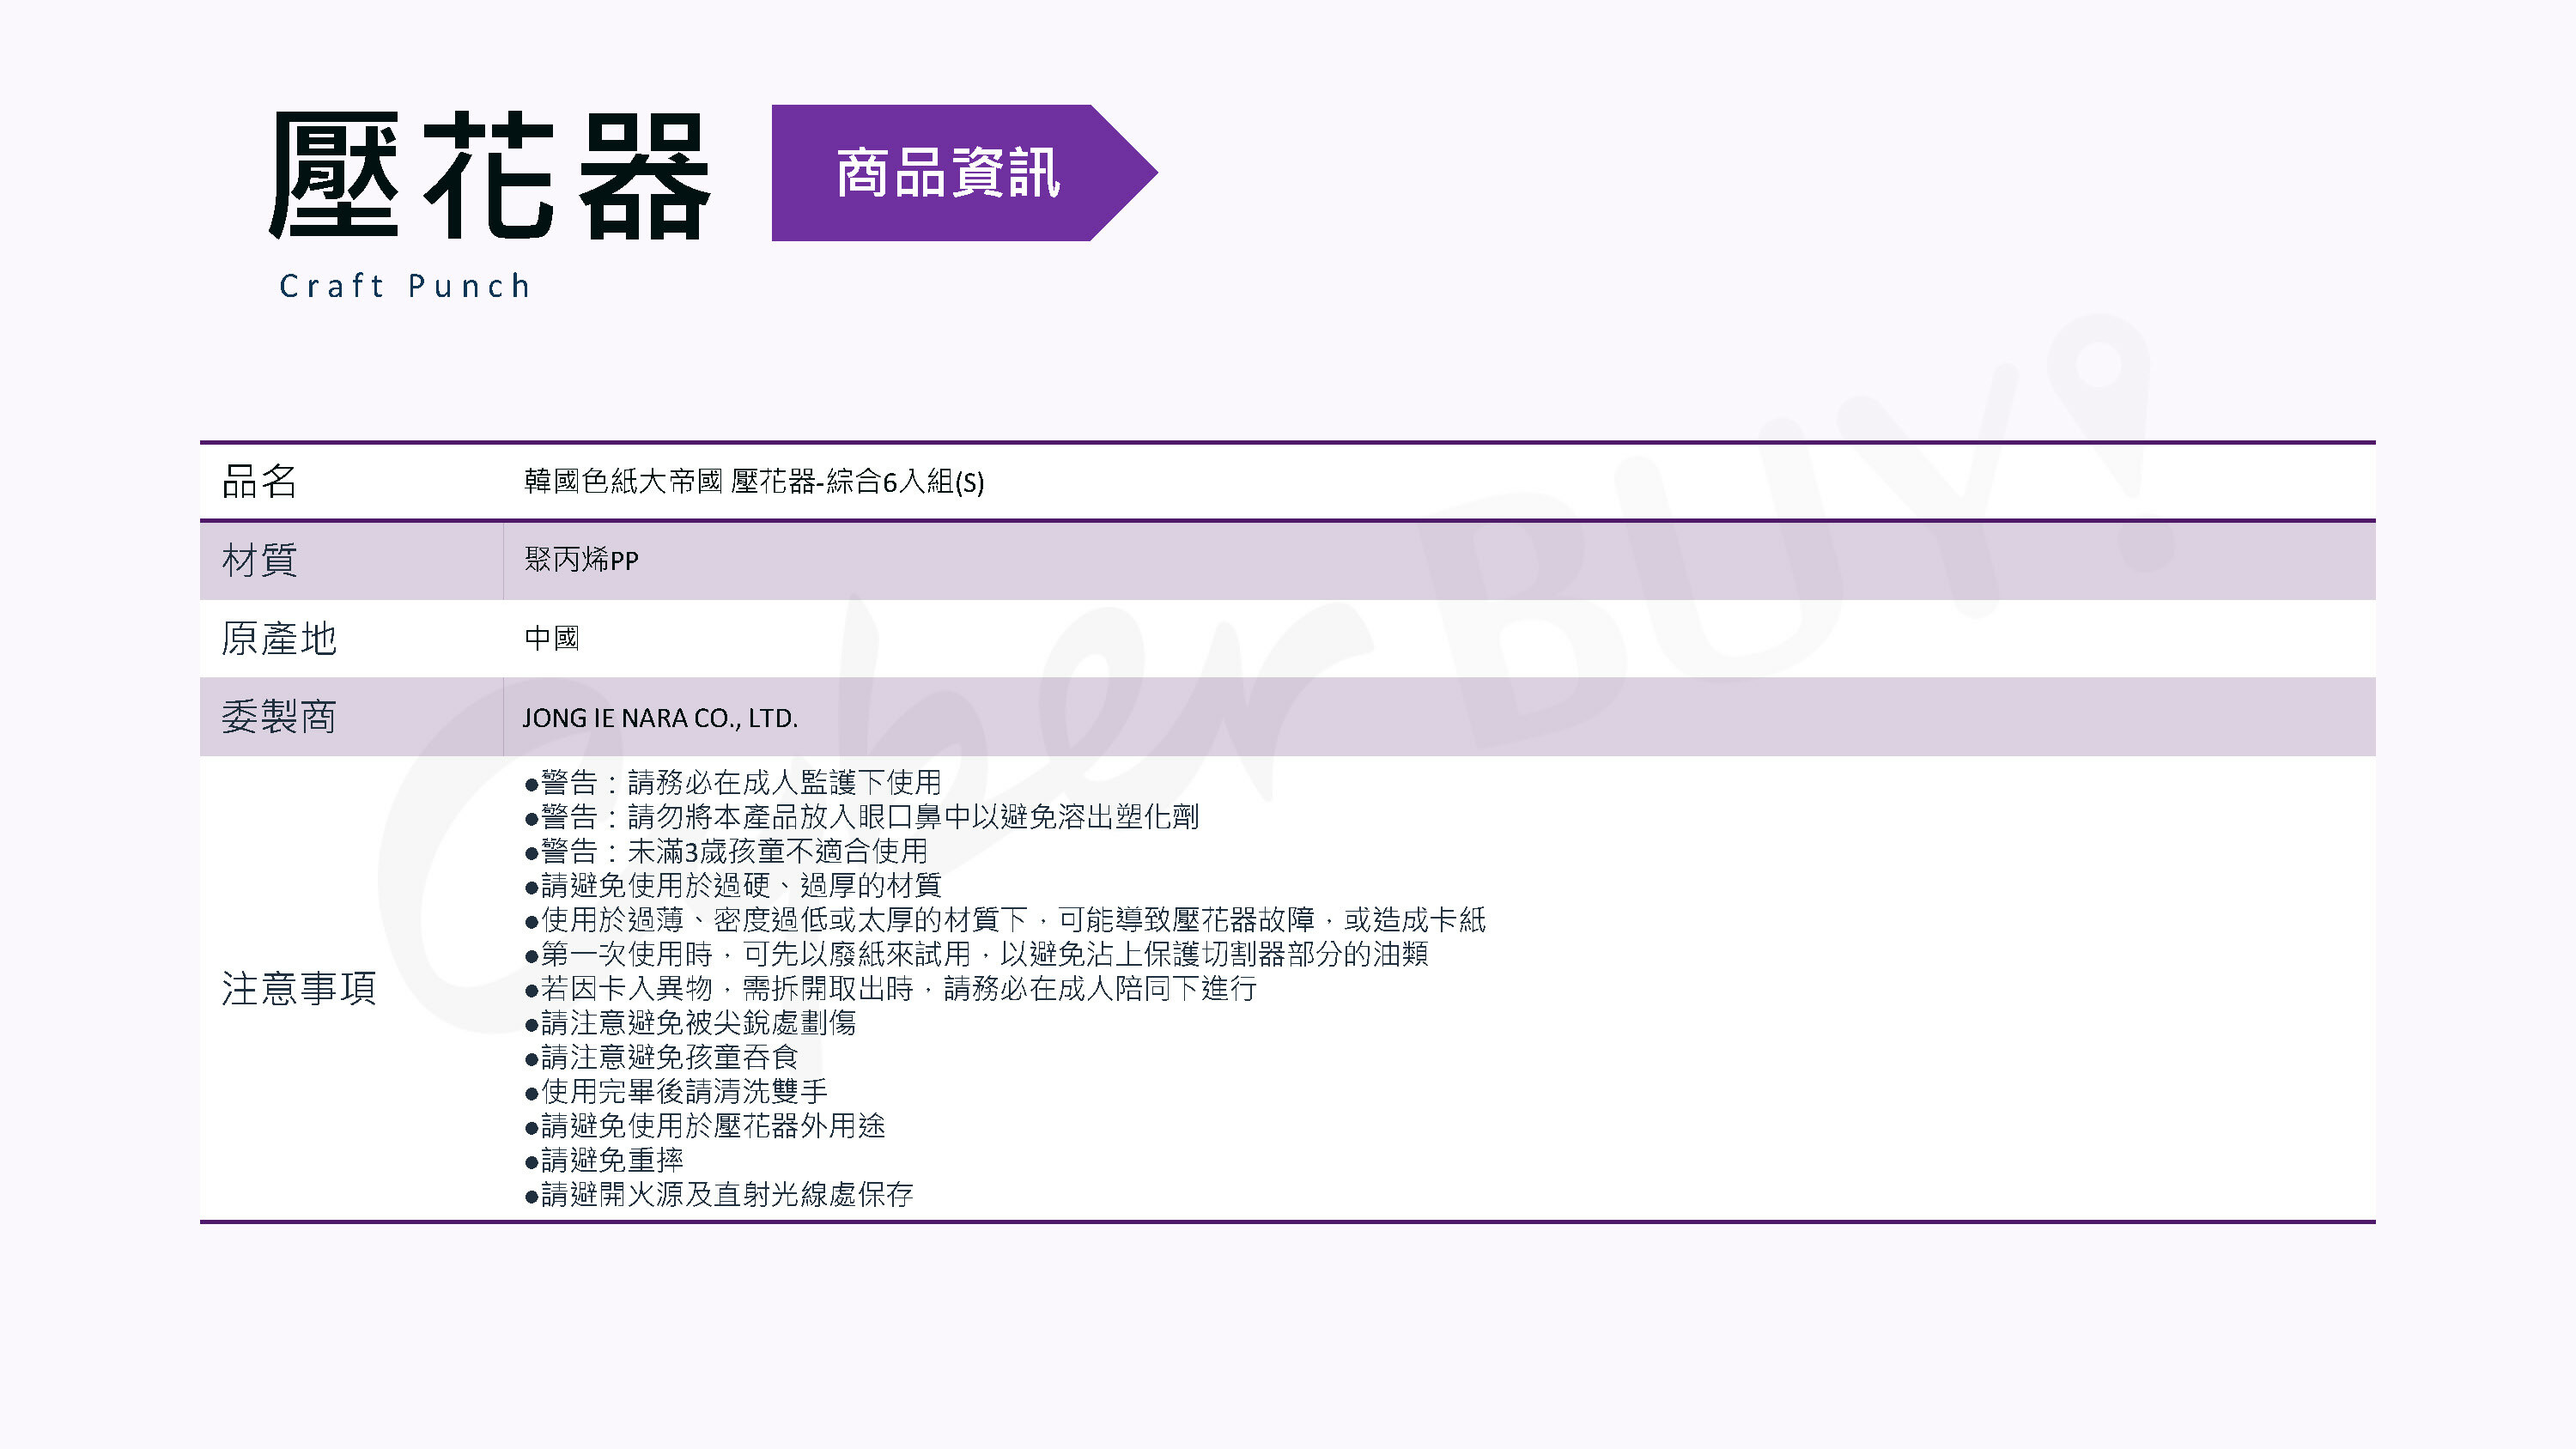Select the 材質 row label
Viewport: 2576px width, 1449px height.
260,560
